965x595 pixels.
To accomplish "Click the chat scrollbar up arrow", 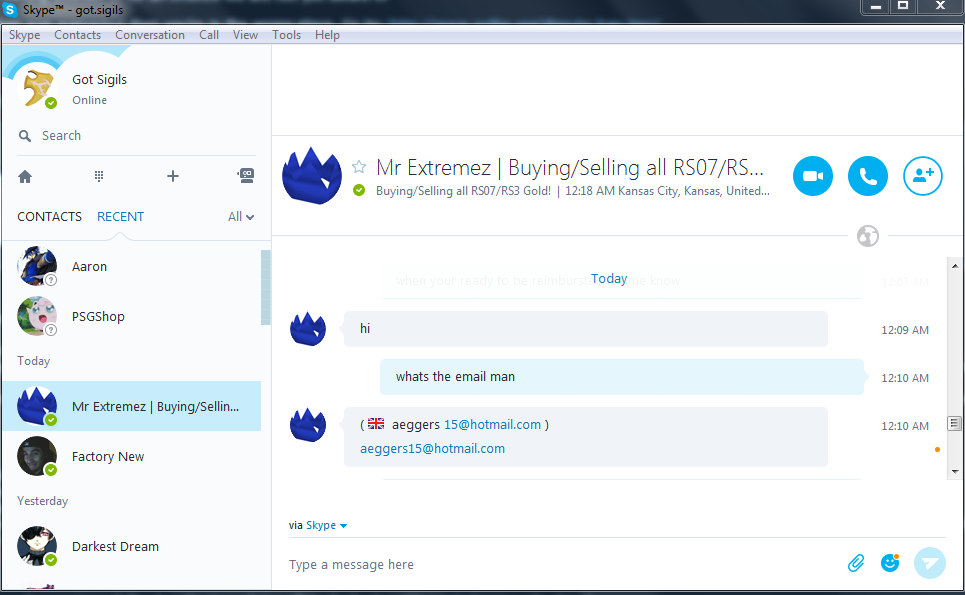I will (955, 266).
